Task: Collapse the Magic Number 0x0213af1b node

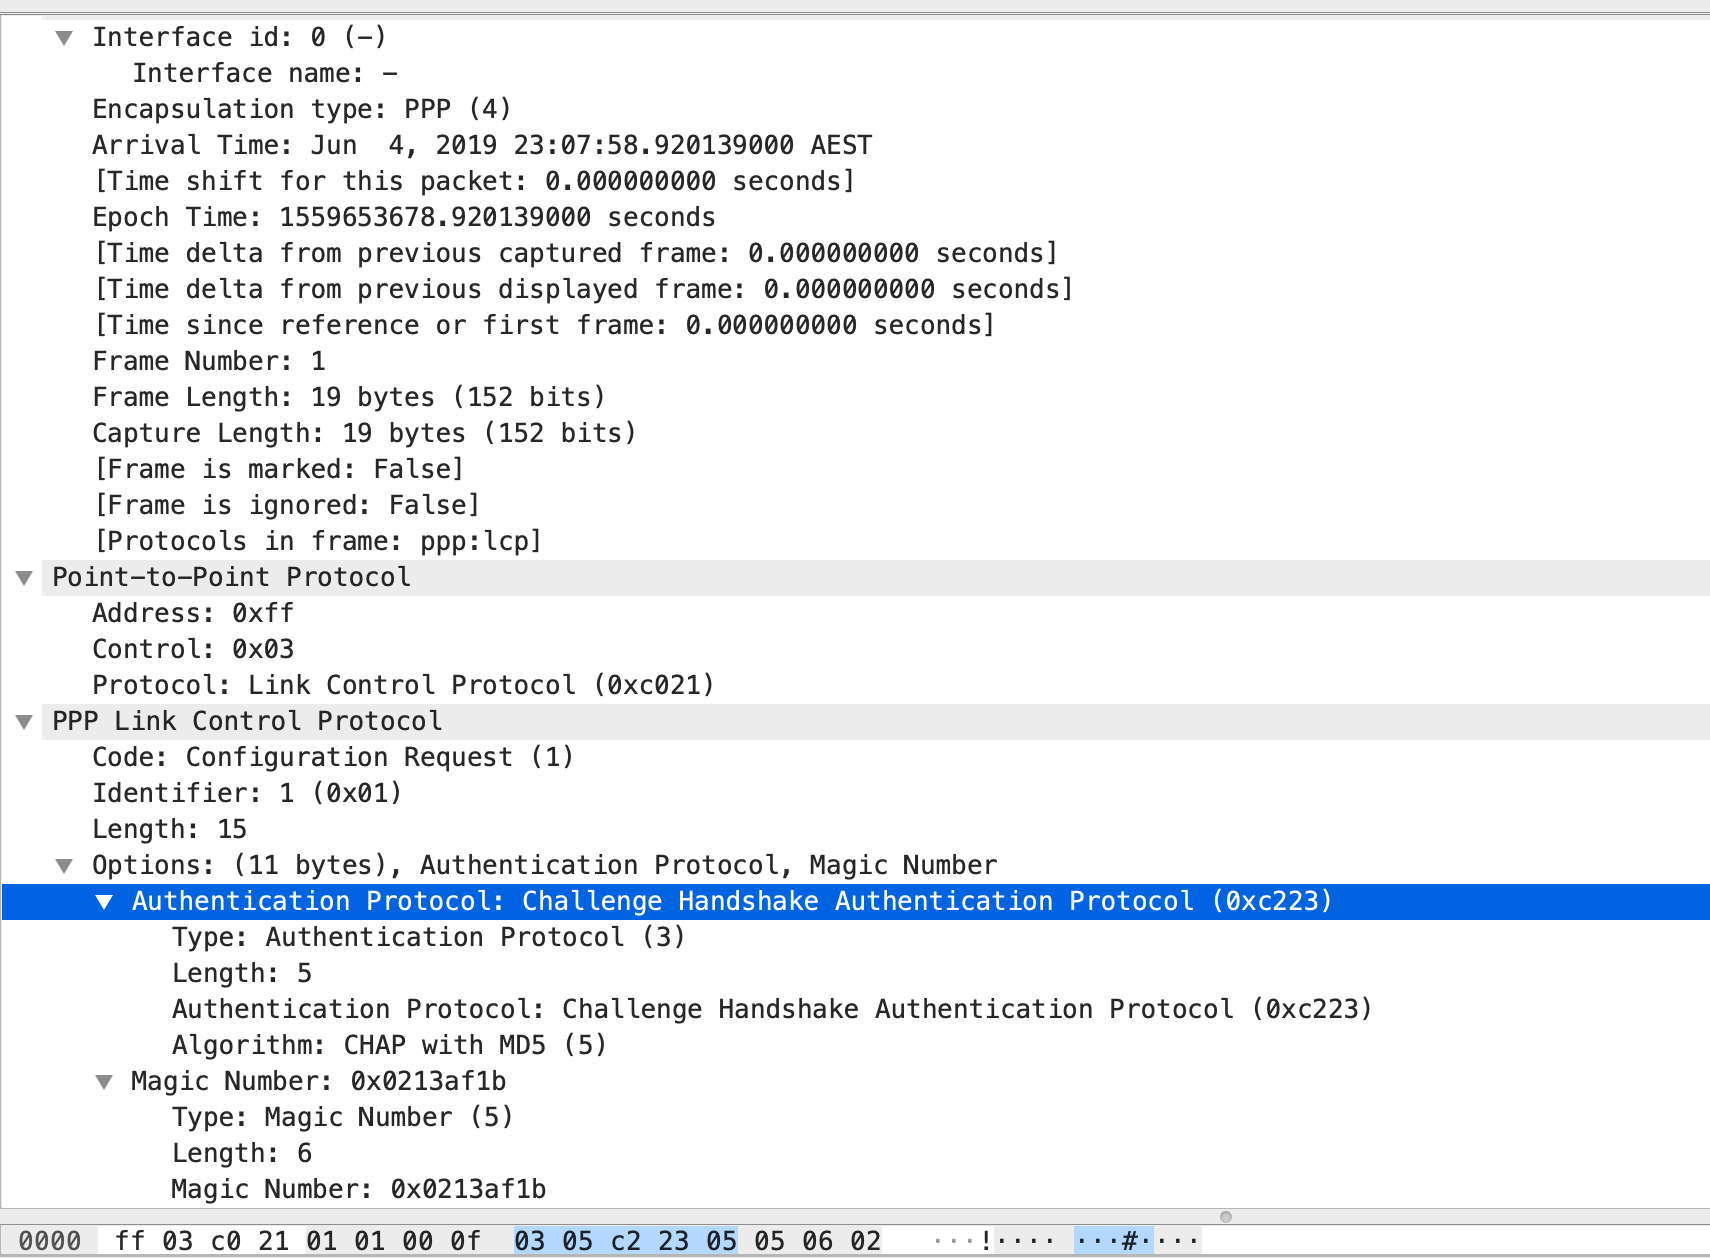Action: click(104, 1082)
